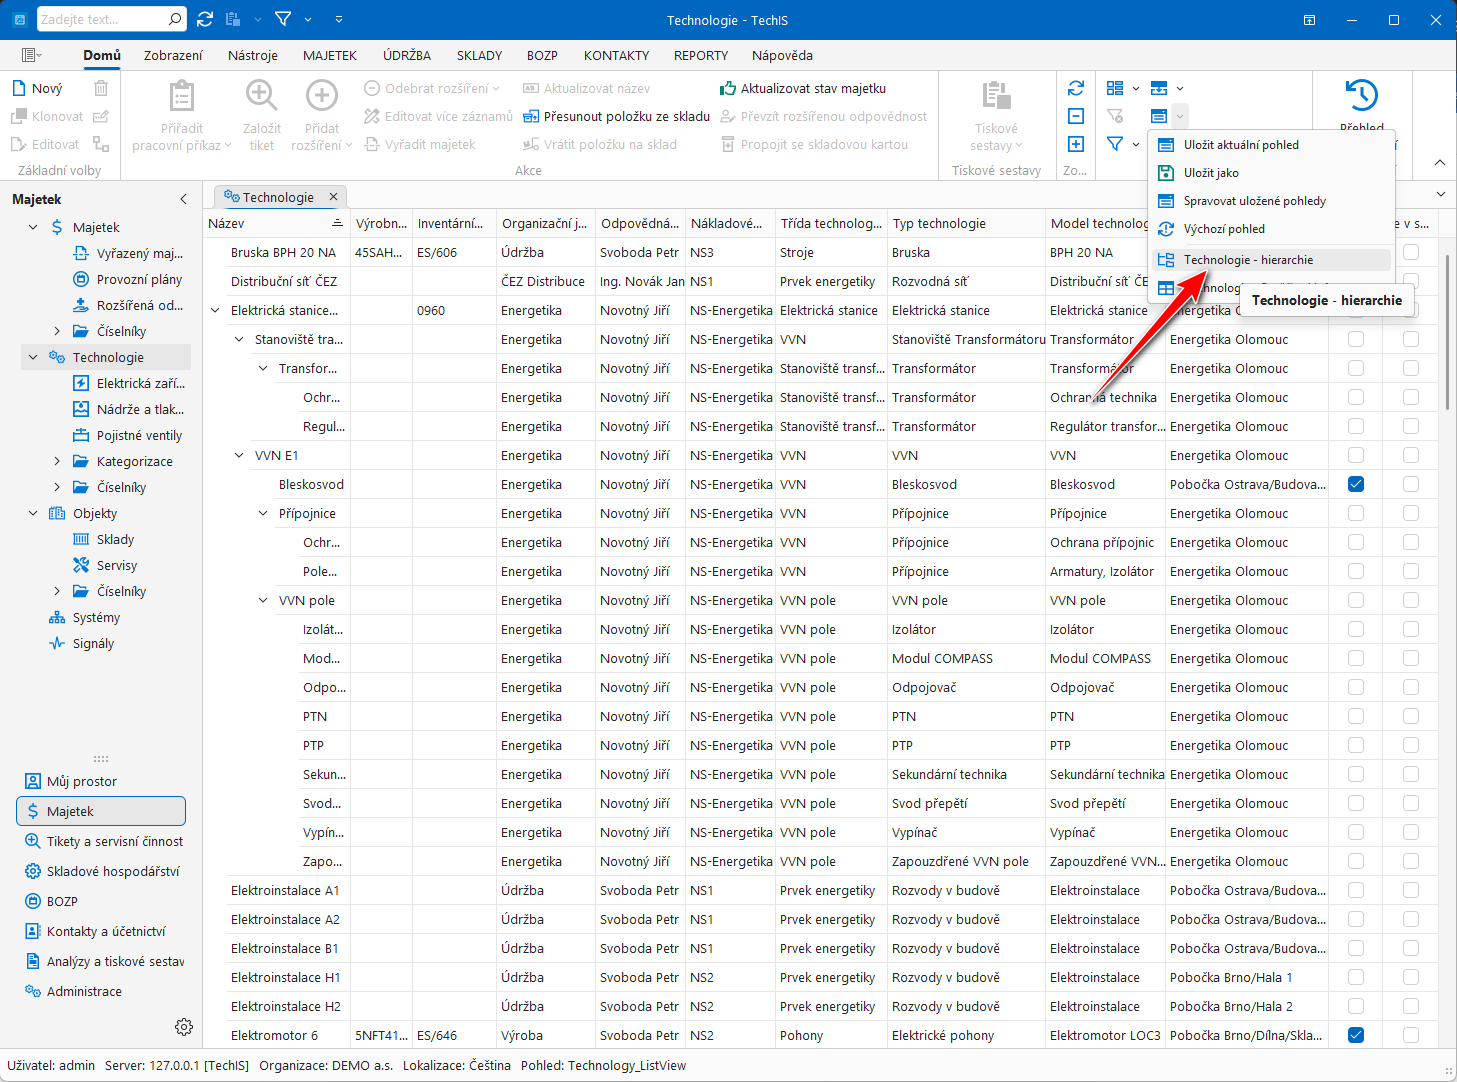Open the Administrace module
Viewport: 1457px width, 1082px height.
(101, 991)
